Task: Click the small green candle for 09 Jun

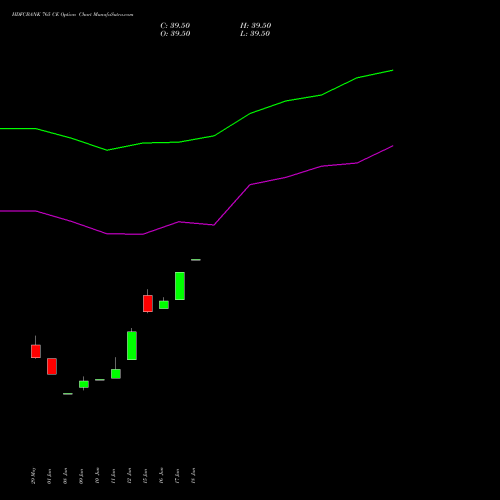Action: pyautogui.click(x=84, y=384)
